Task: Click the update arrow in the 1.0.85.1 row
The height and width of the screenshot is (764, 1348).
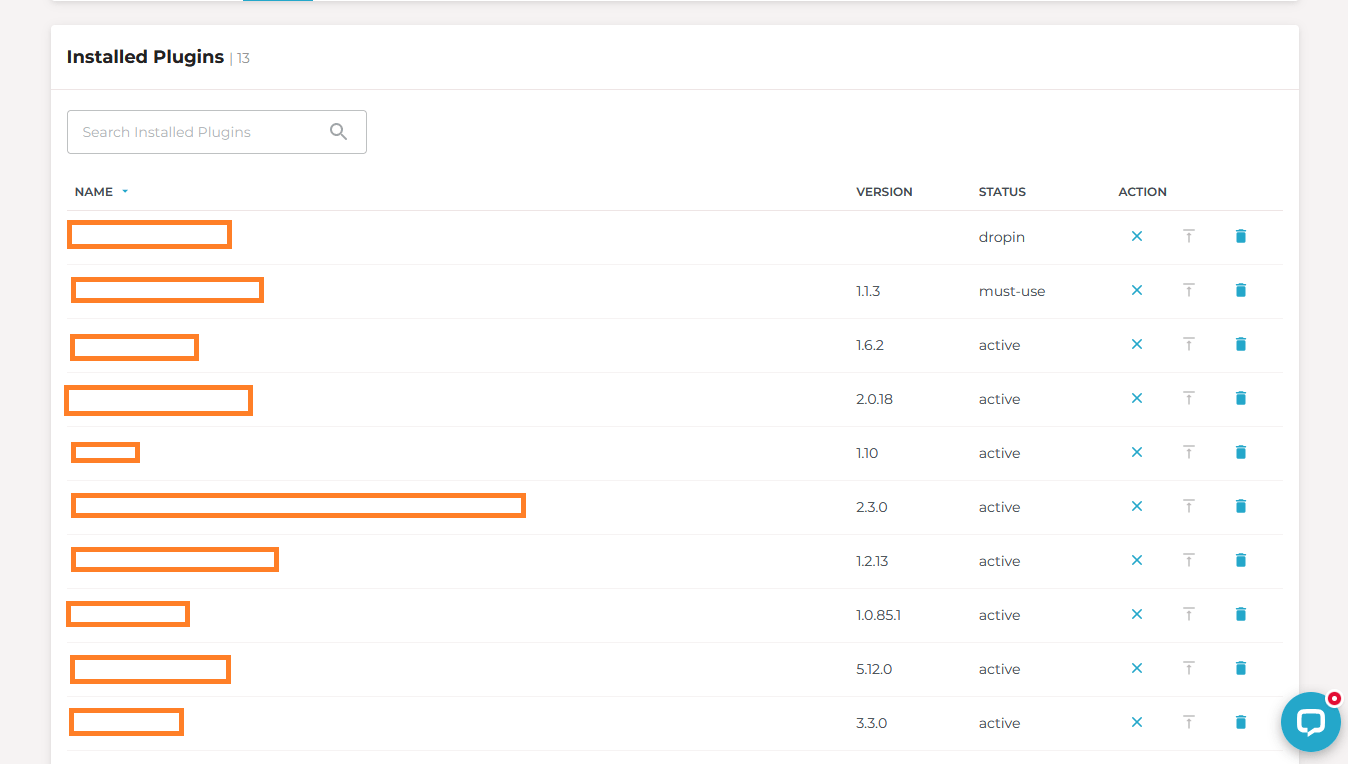Action: (1189, 614)
